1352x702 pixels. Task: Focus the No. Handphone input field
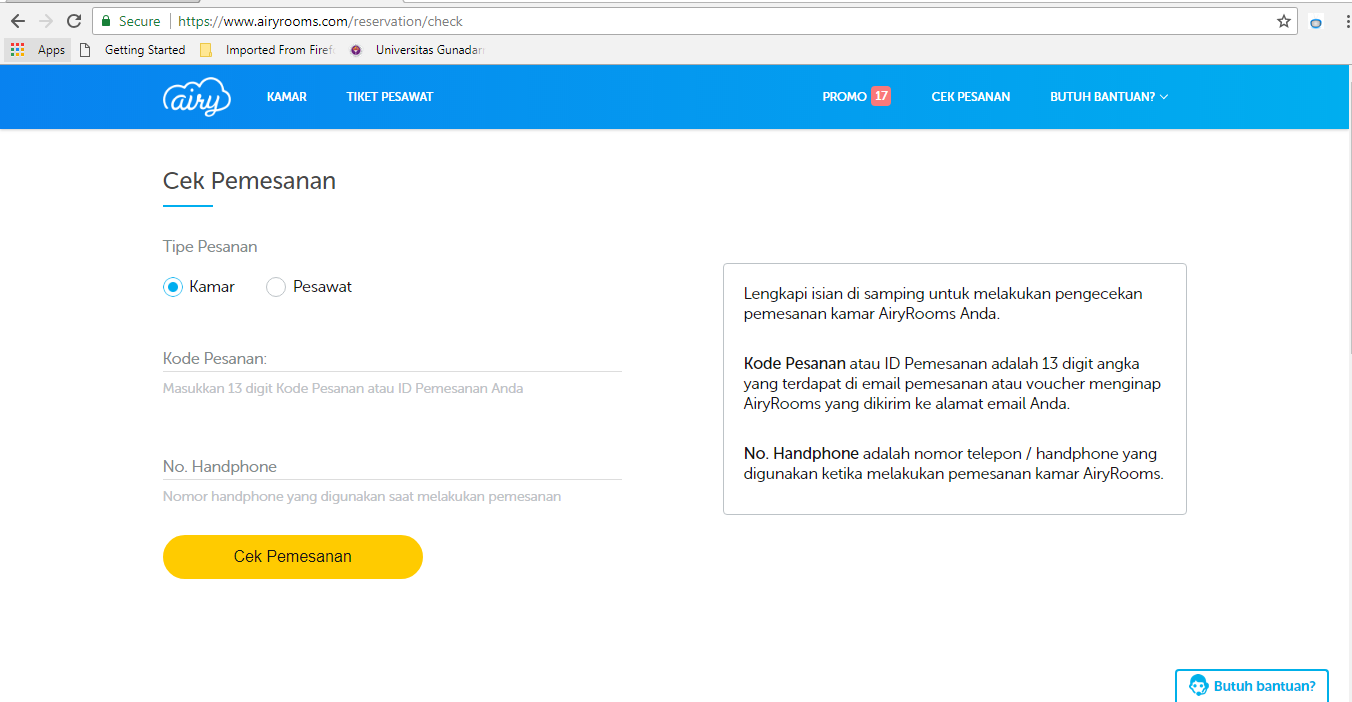click(x=392, y=466)
